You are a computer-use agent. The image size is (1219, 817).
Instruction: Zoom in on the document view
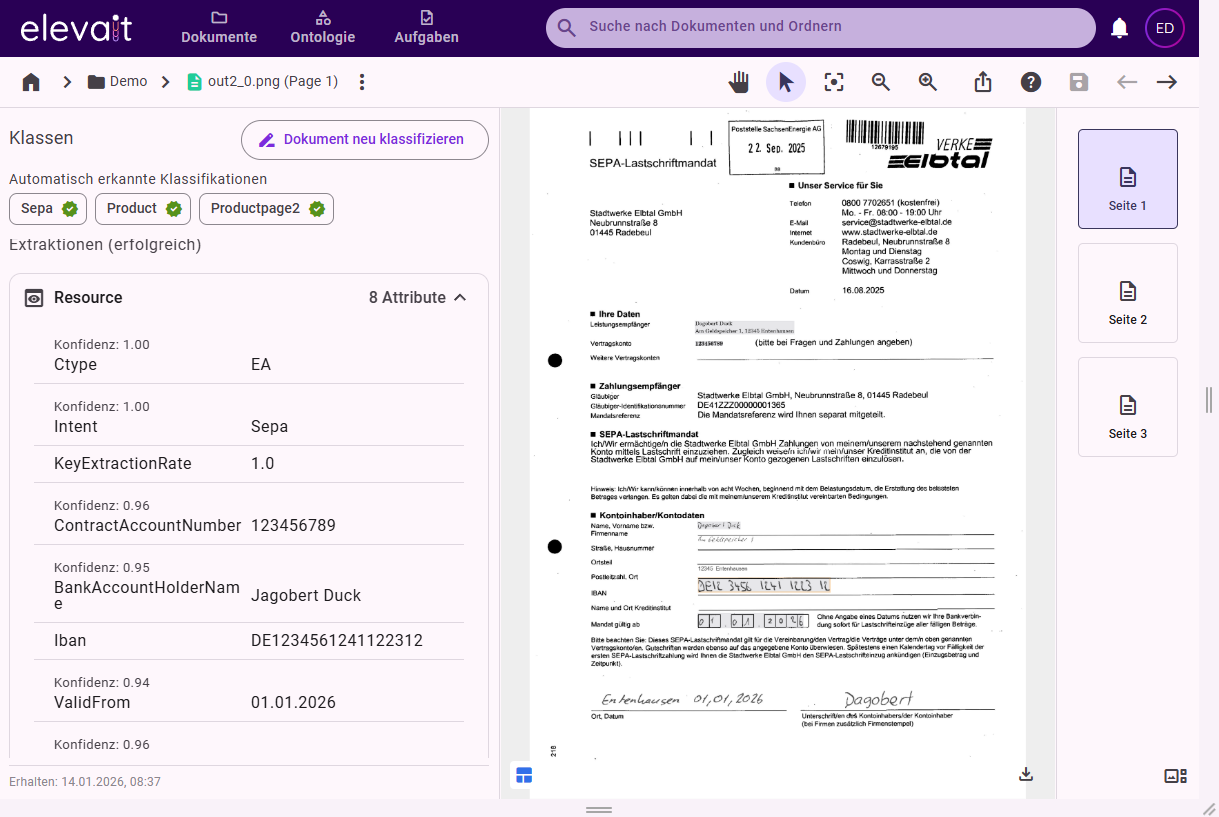927,82
